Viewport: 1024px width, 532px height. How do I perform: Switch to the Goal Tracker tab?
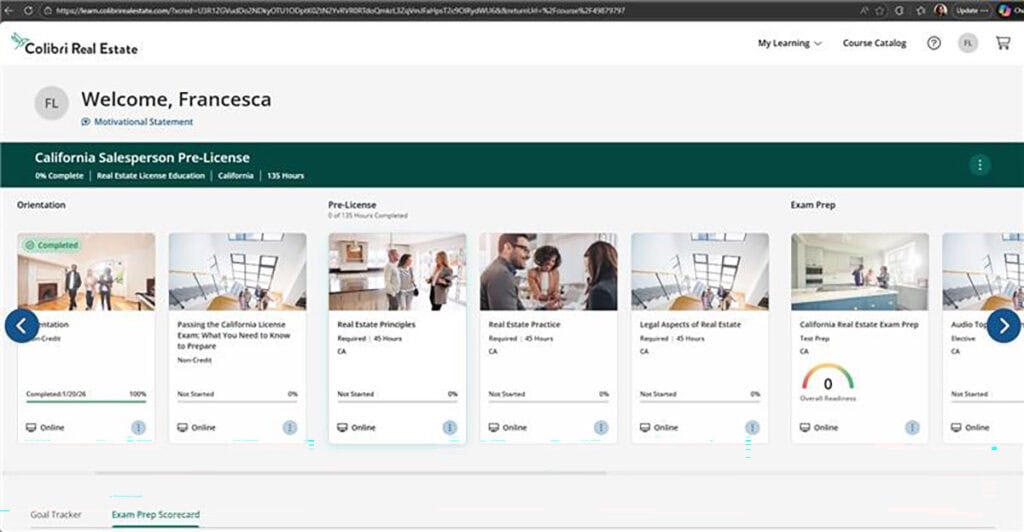56,514
